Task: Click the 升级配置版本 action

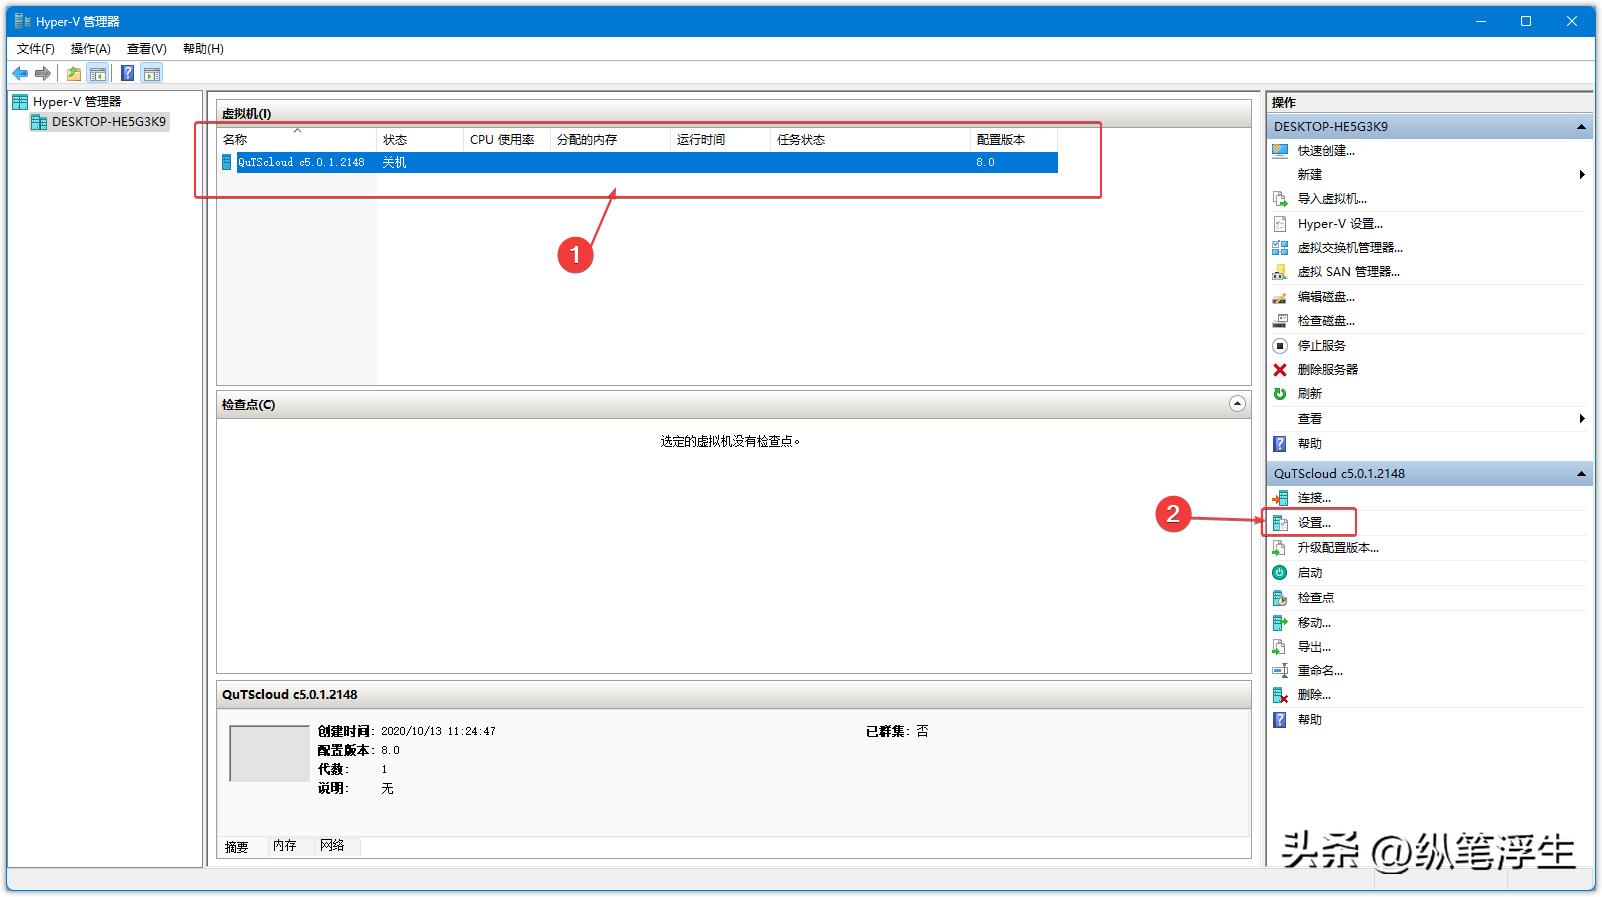Action: pyautogui.click(x=1338, y=548)
